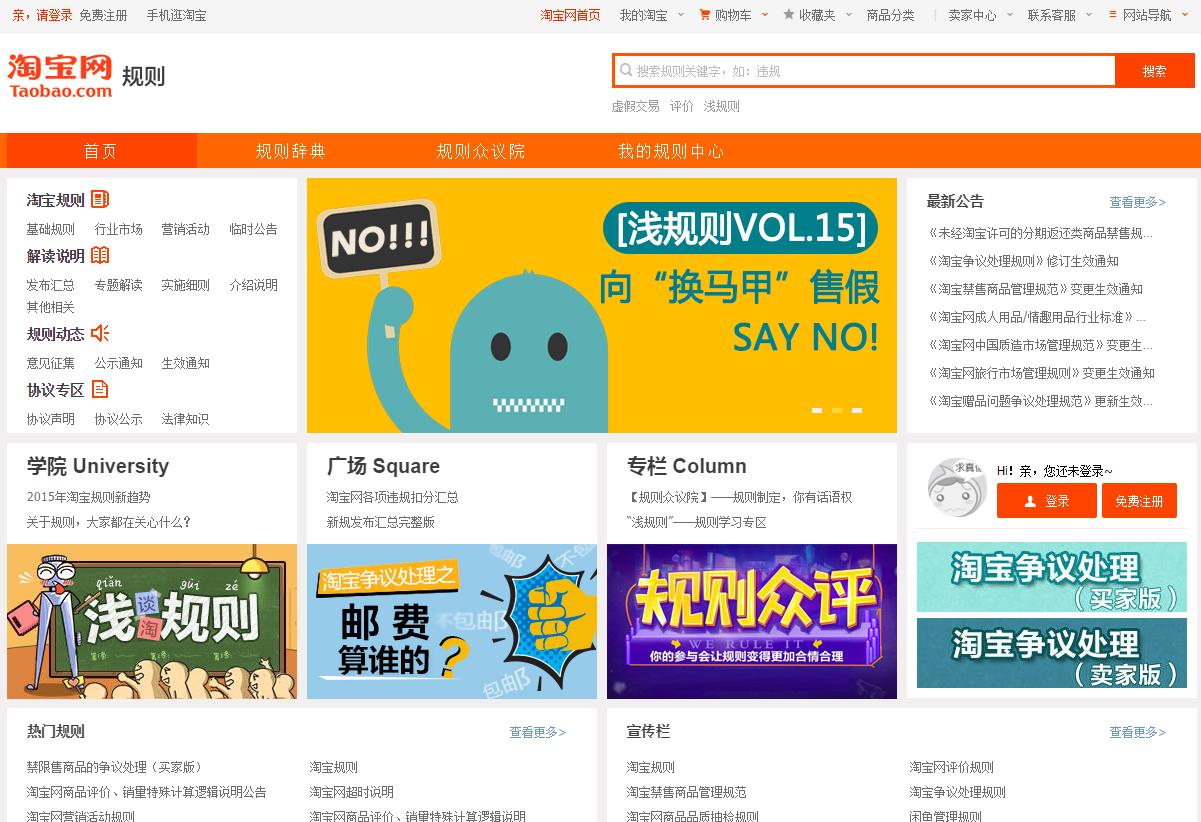The height and width of the screenshot is (822, 1201).
Task: Expand the 收藏夹 dropdown arrow
Action: pos(849,15)
